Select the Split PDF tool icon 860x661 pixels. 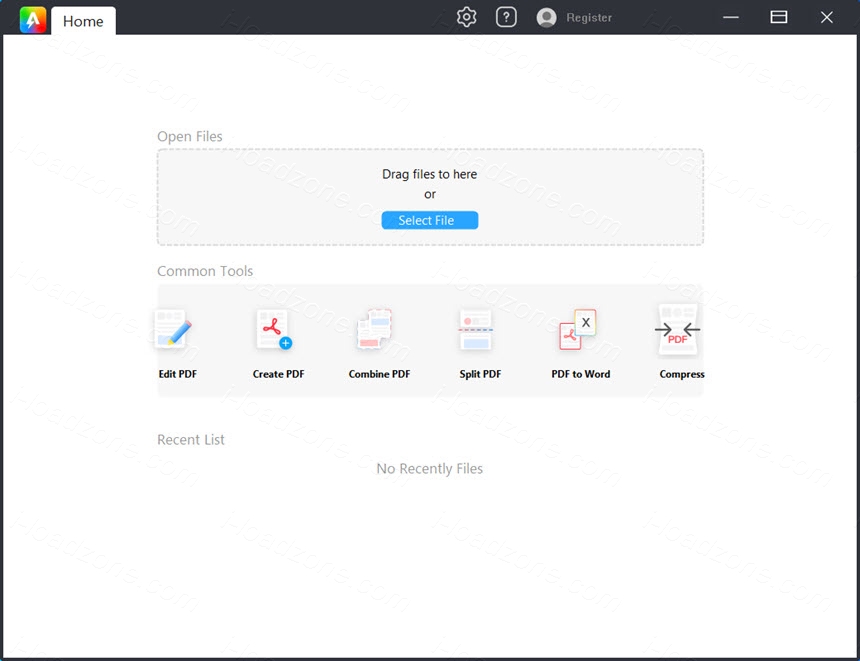pos(476,330)
